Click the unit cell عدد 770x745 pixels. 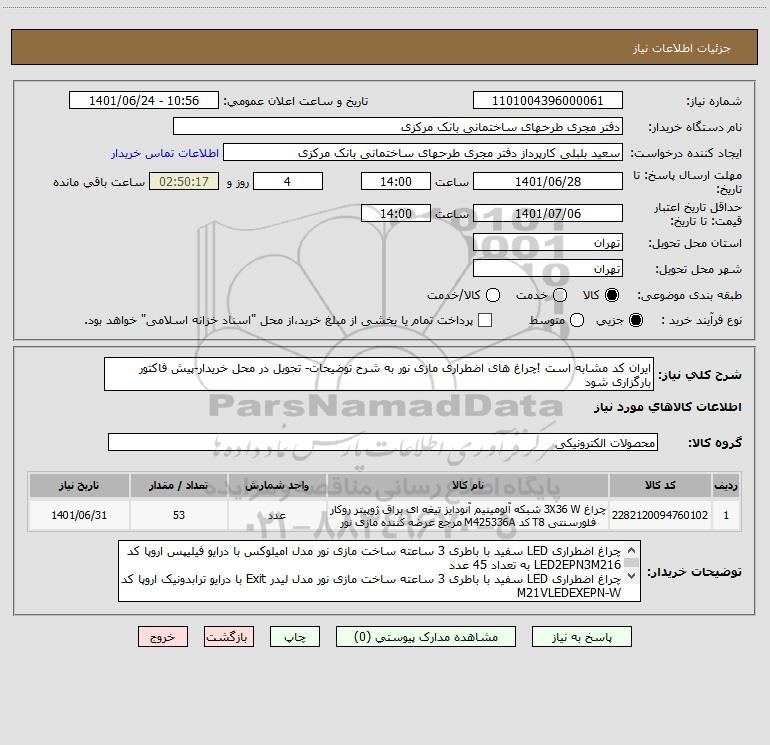tap(277, 515)
